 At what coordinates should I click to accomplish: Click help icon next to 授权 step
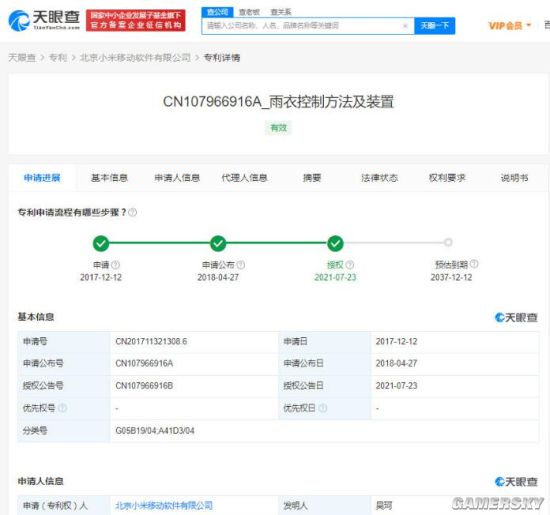pyautogui.click(x=350, y=265)
